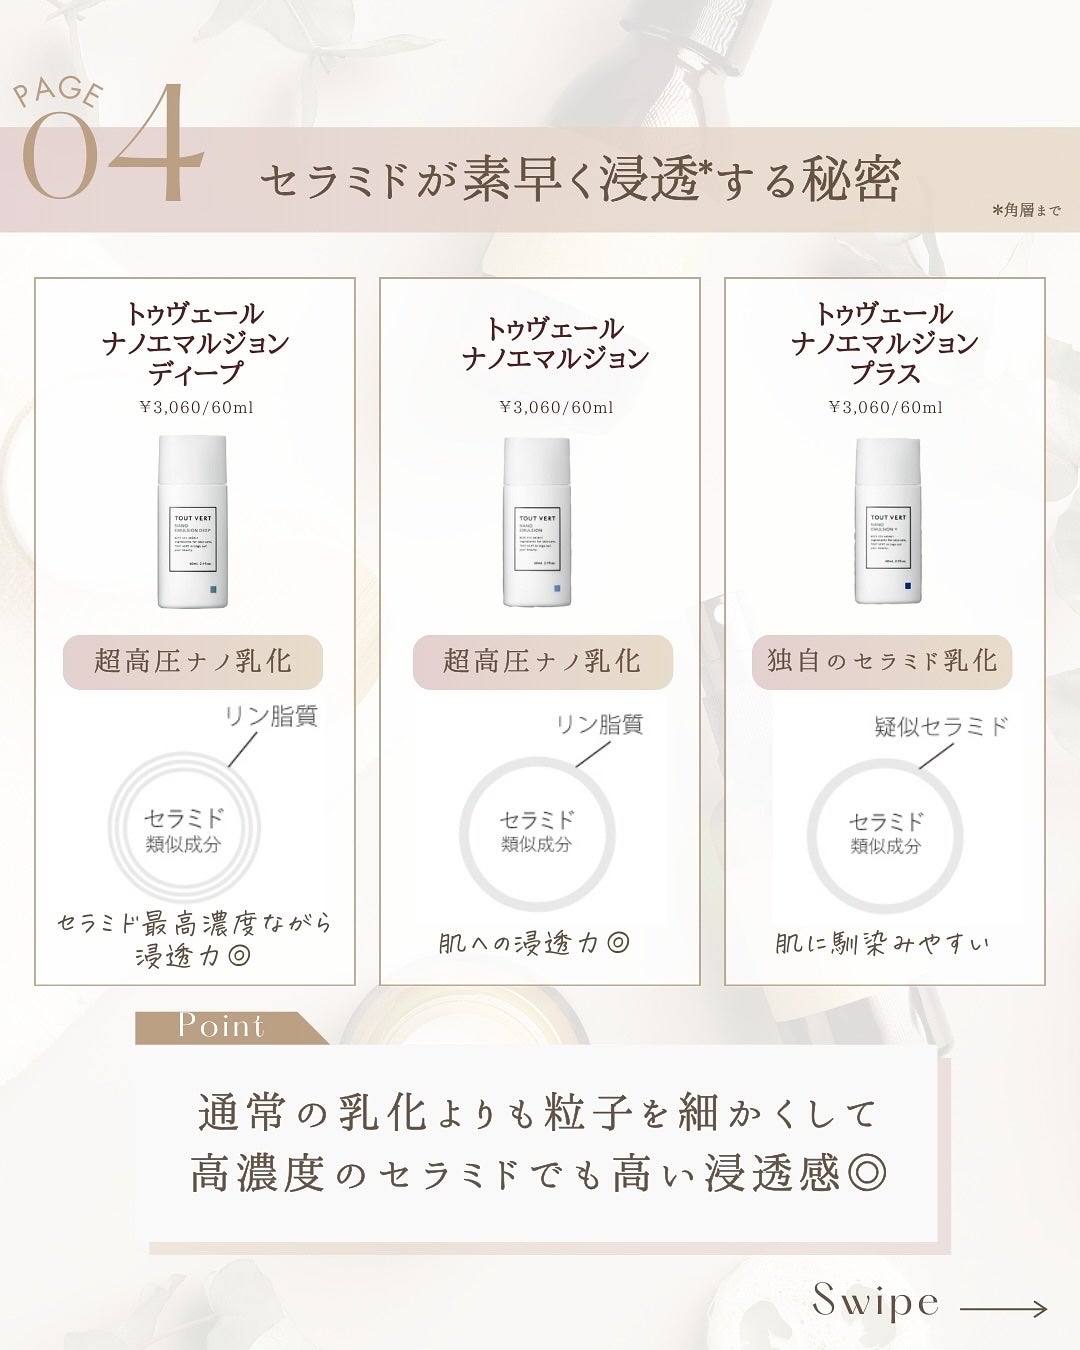Click the ＊角層まで footnote
Image resolution: width=1080 pixels, height=1350 pixels.
click(x=1027, y=211)
